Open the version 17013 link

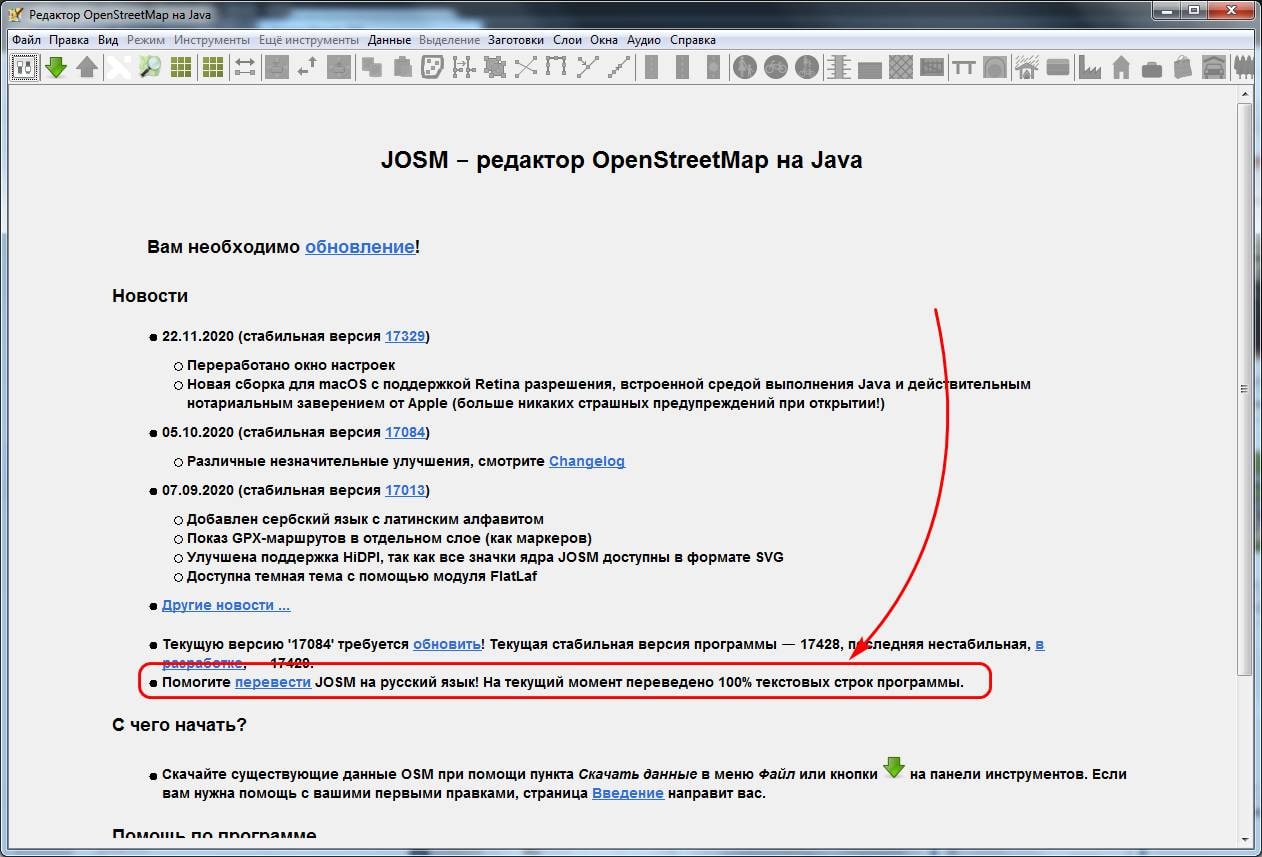point(405,490)
